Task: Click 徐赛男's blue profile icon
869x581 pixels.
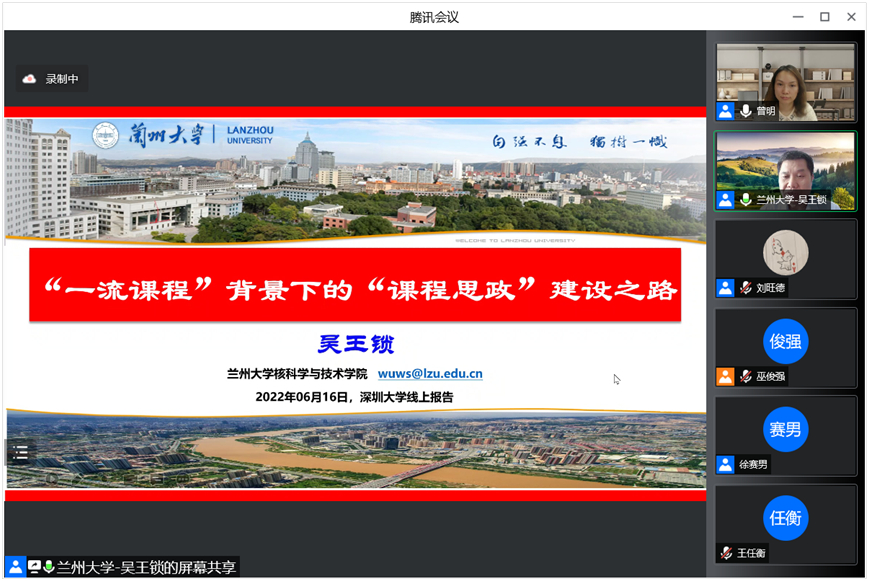Action: pos(725,465)
